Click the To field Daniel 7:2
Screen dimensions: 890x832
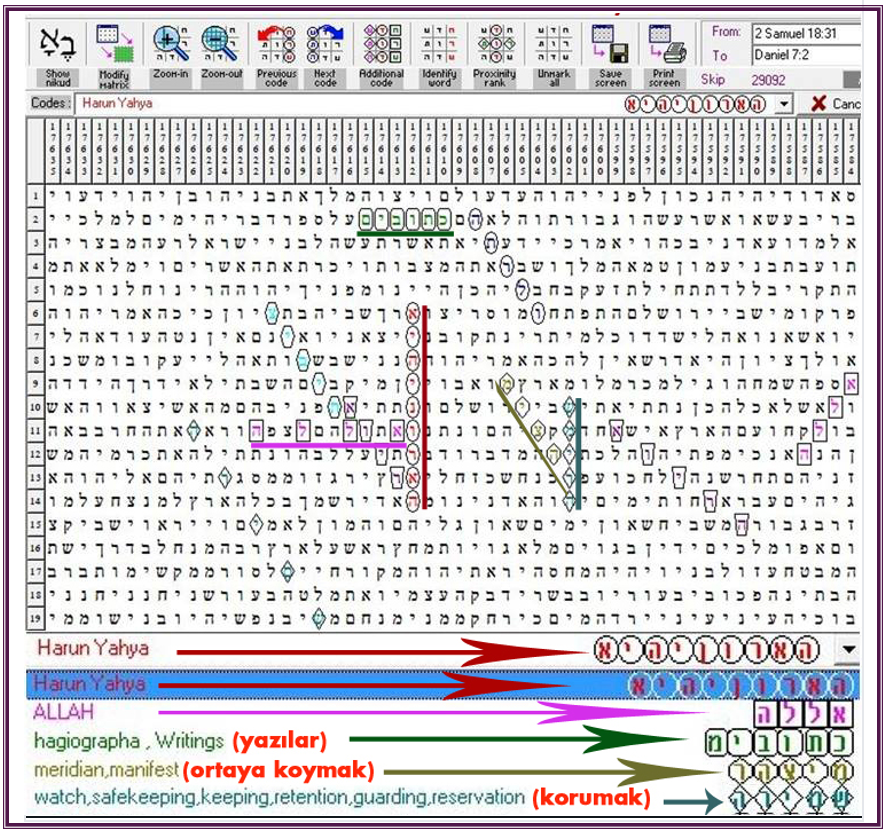click(x=806, y=56)
